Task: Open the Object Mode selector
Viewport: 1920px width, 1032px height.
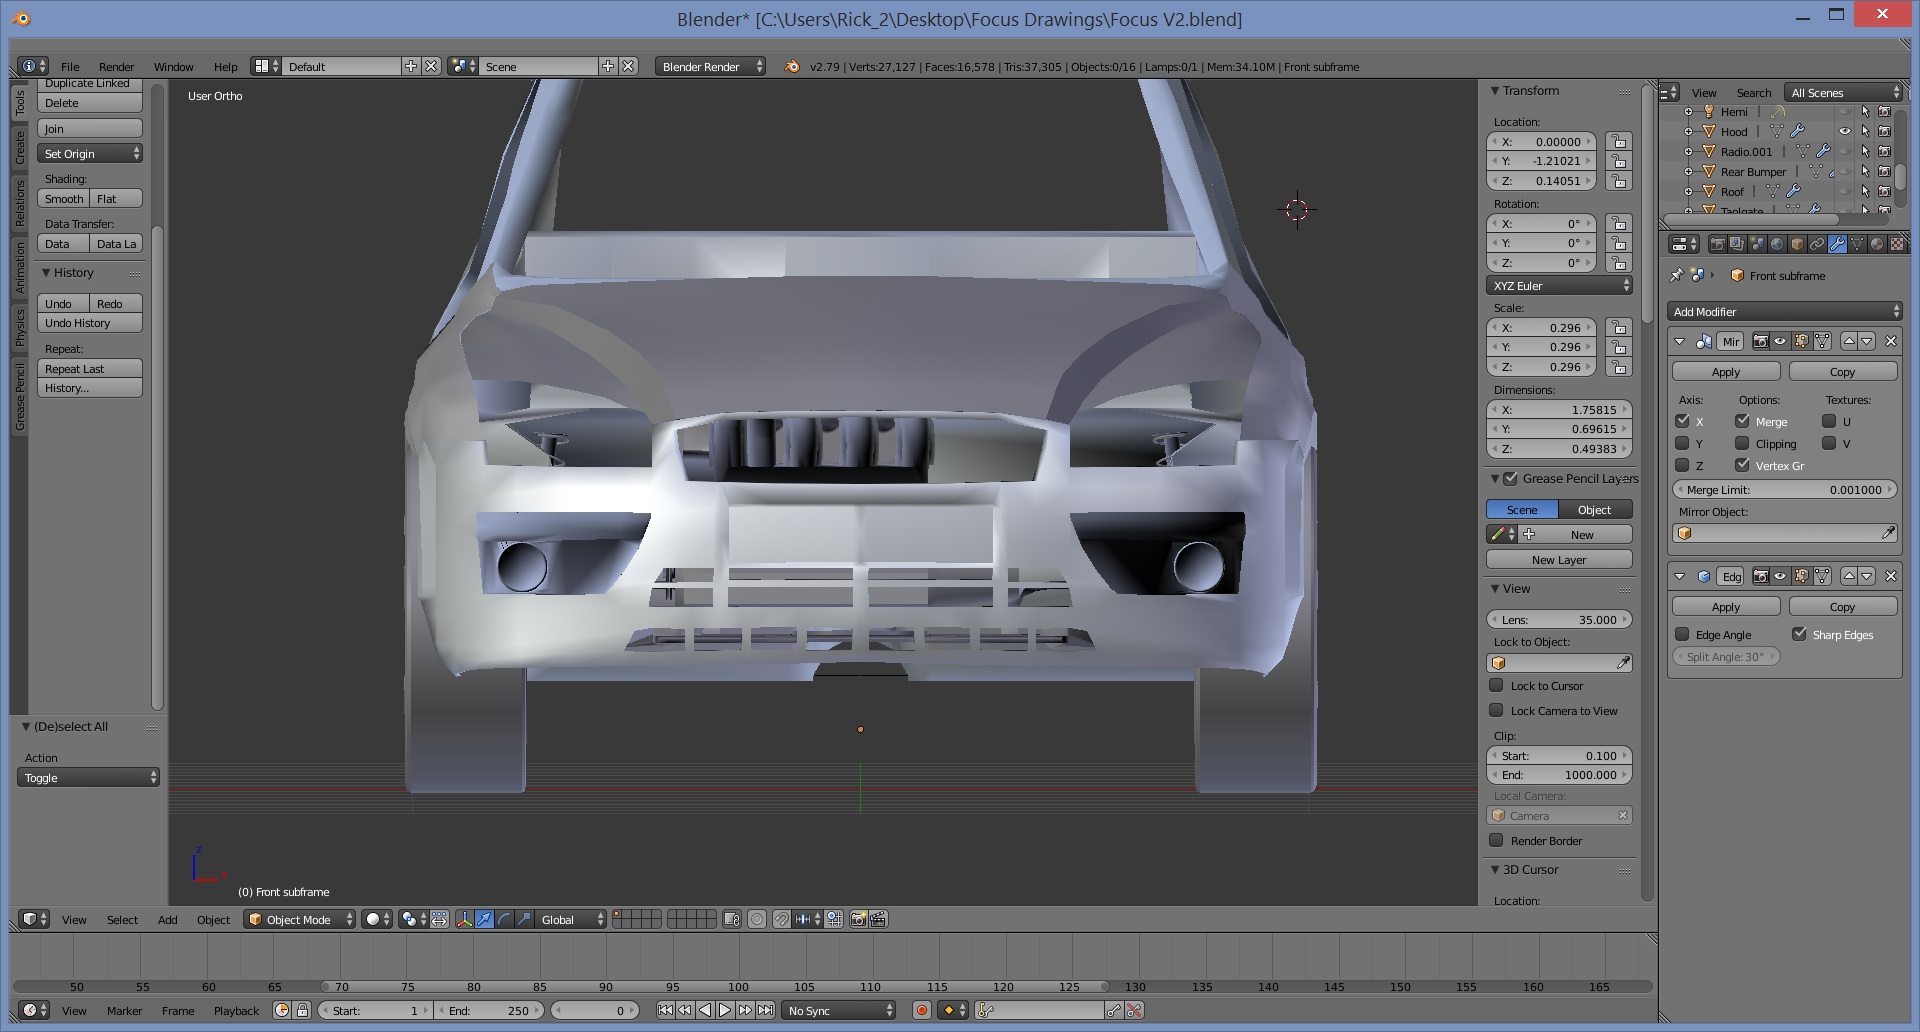Action: pos(300,920)
